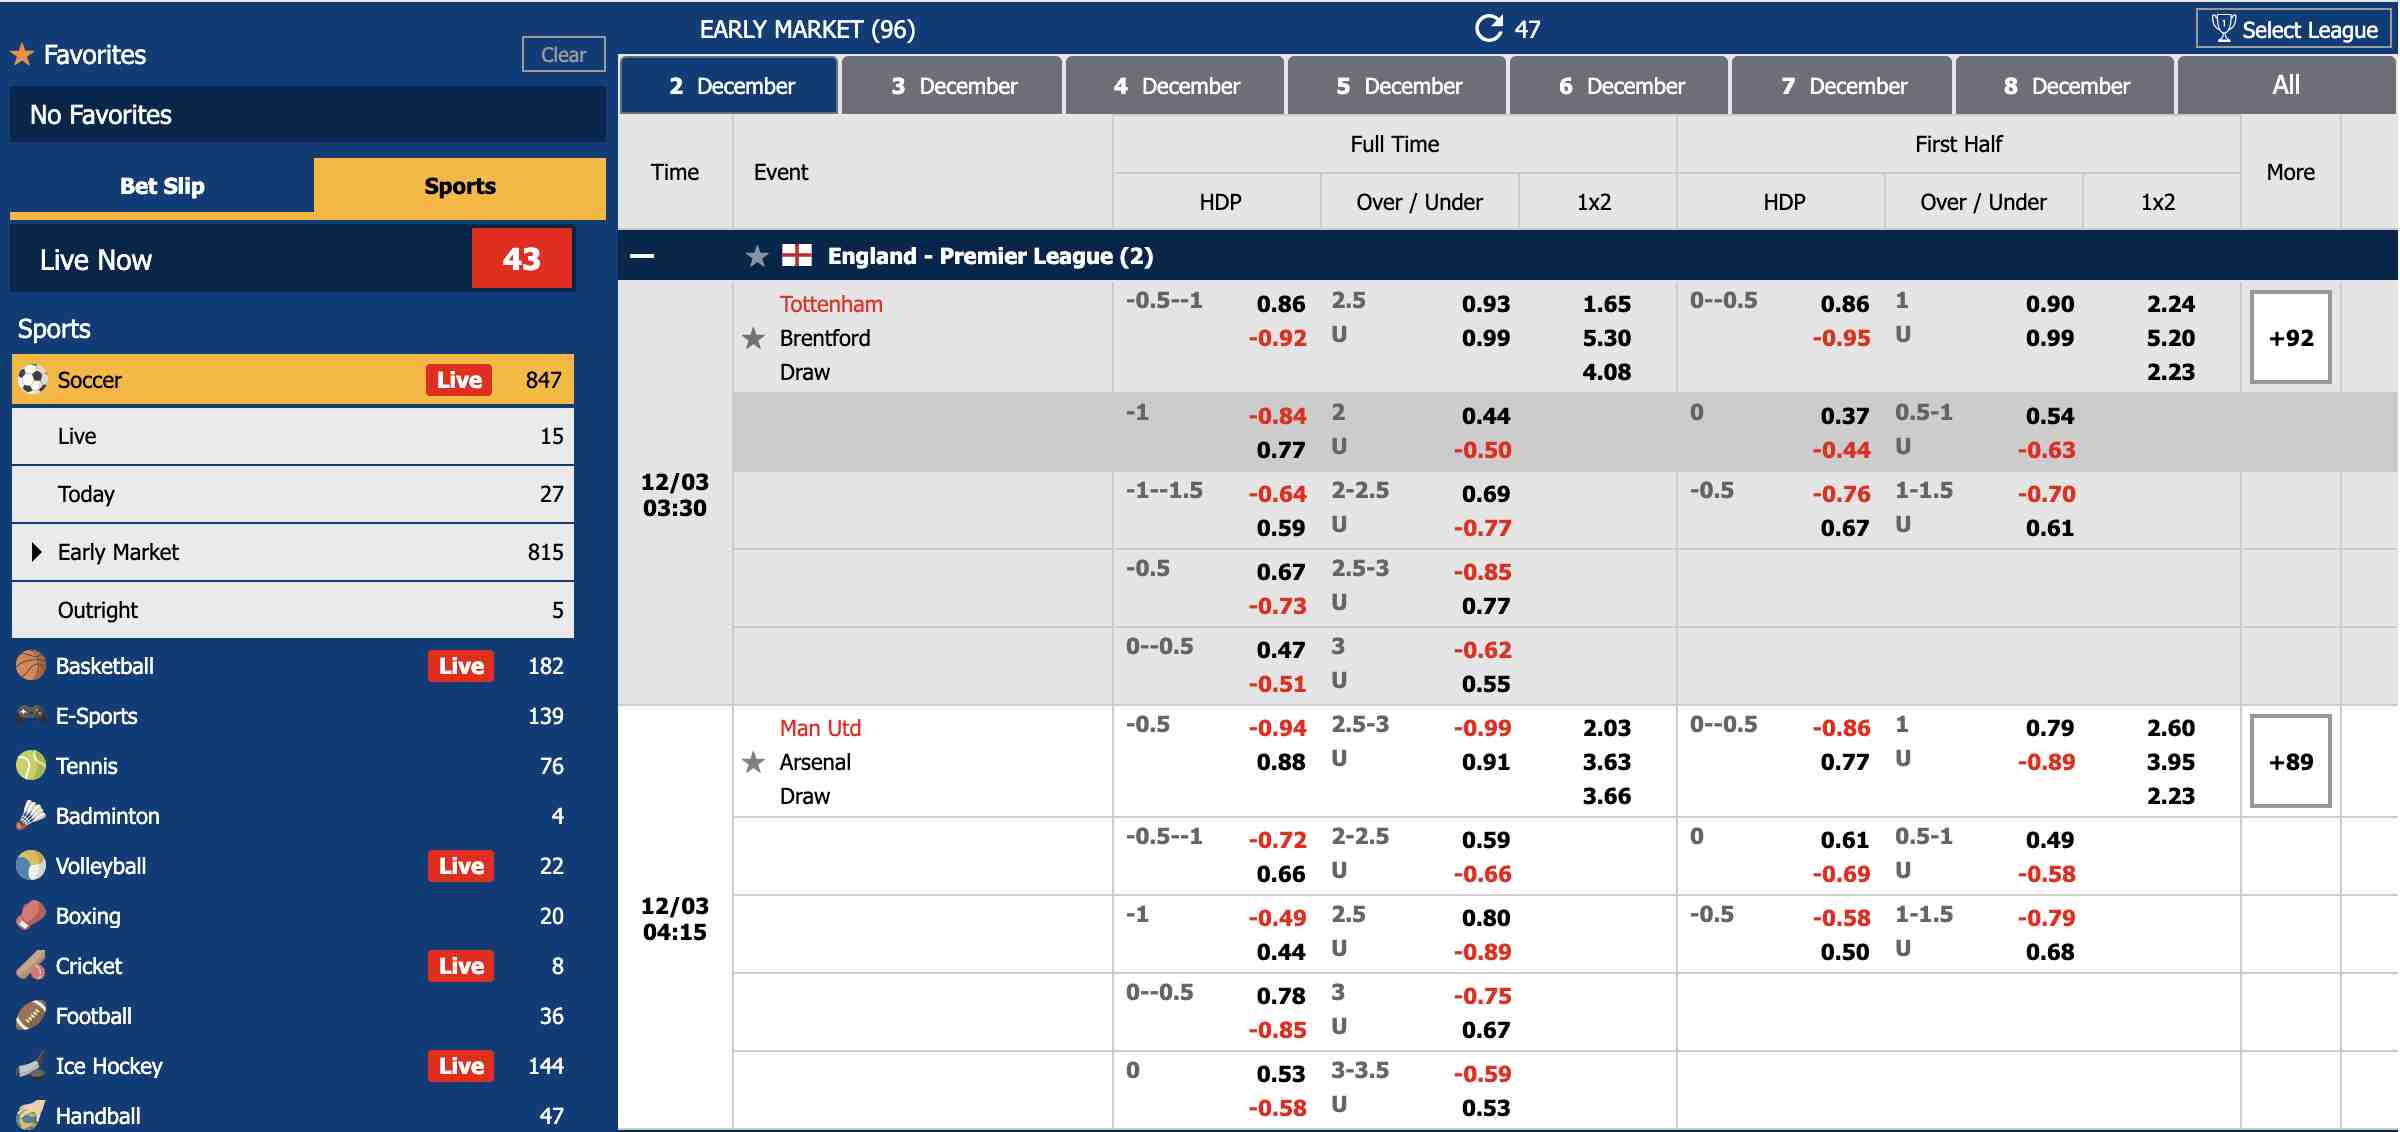Click the Boxing glove icon
This screenshot has height=1132, width=2400.
pos(31,915)
